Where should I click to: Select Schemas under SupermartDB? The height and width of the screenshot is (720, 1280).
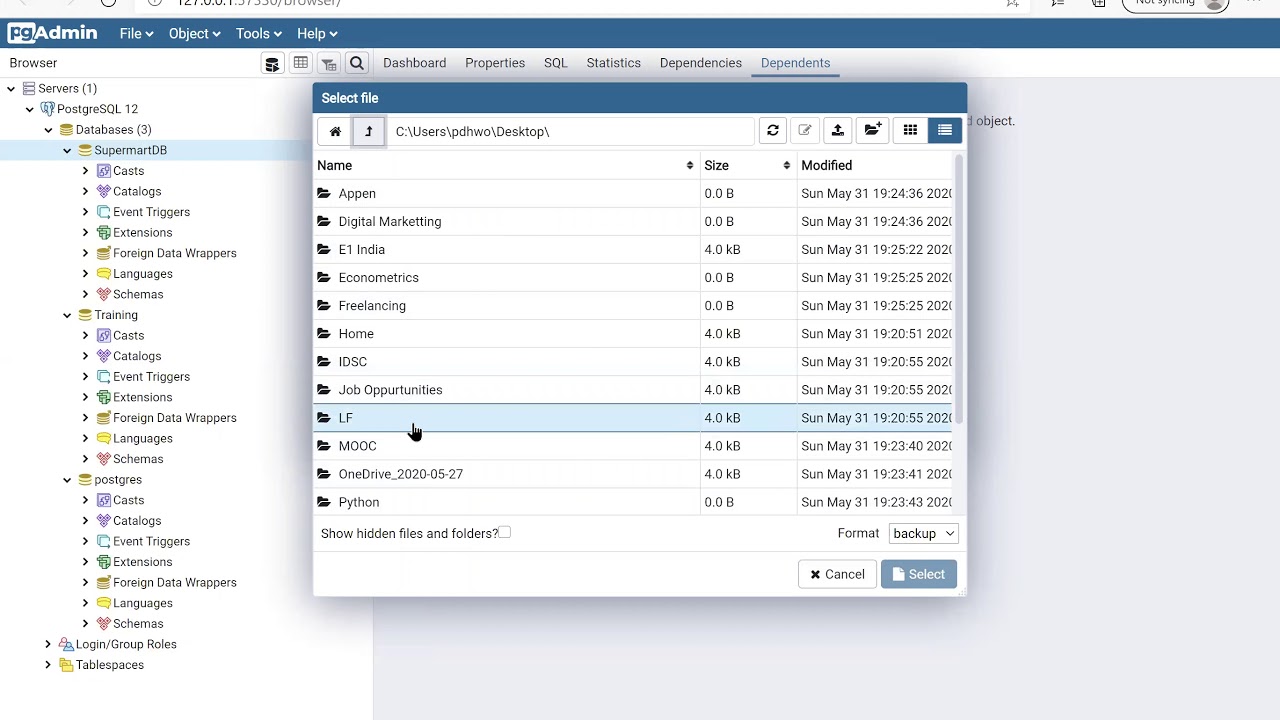(138, 294)
